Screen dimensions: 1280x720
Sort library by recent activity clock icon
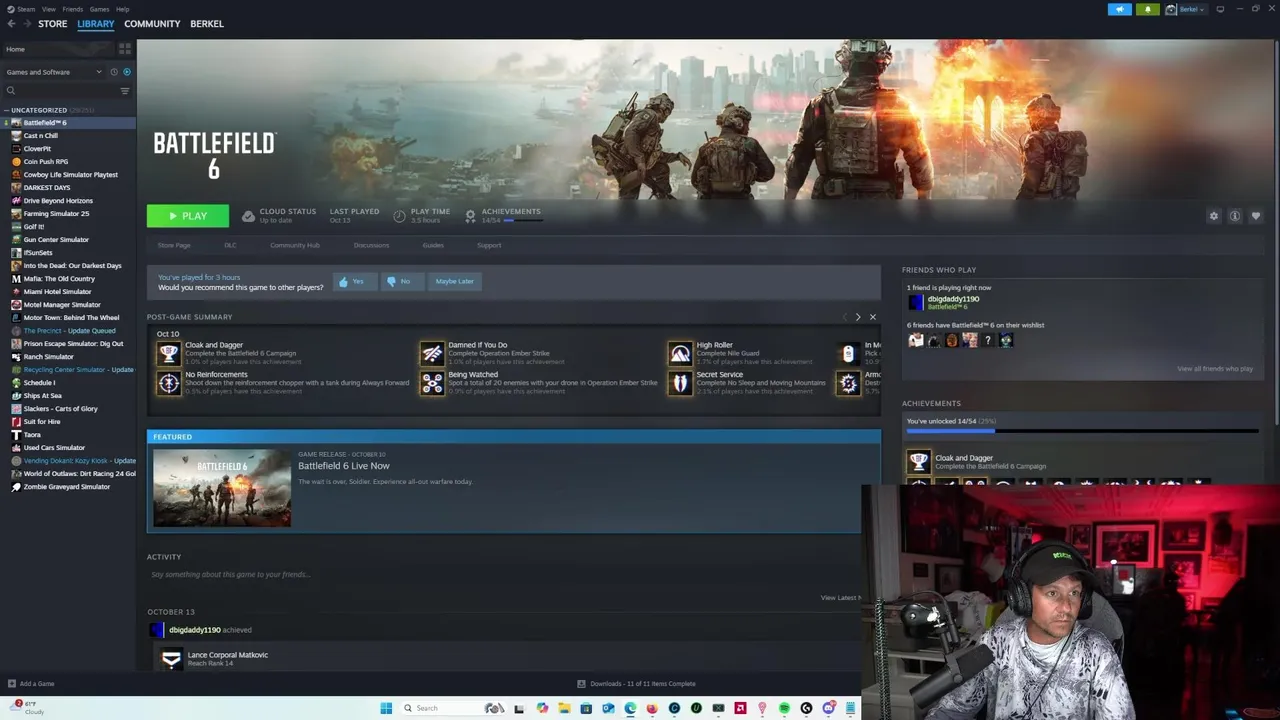point(113,72)
